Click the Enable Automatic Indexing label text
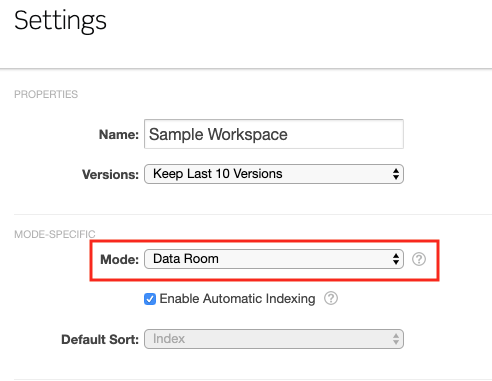 tap(237, 299)
